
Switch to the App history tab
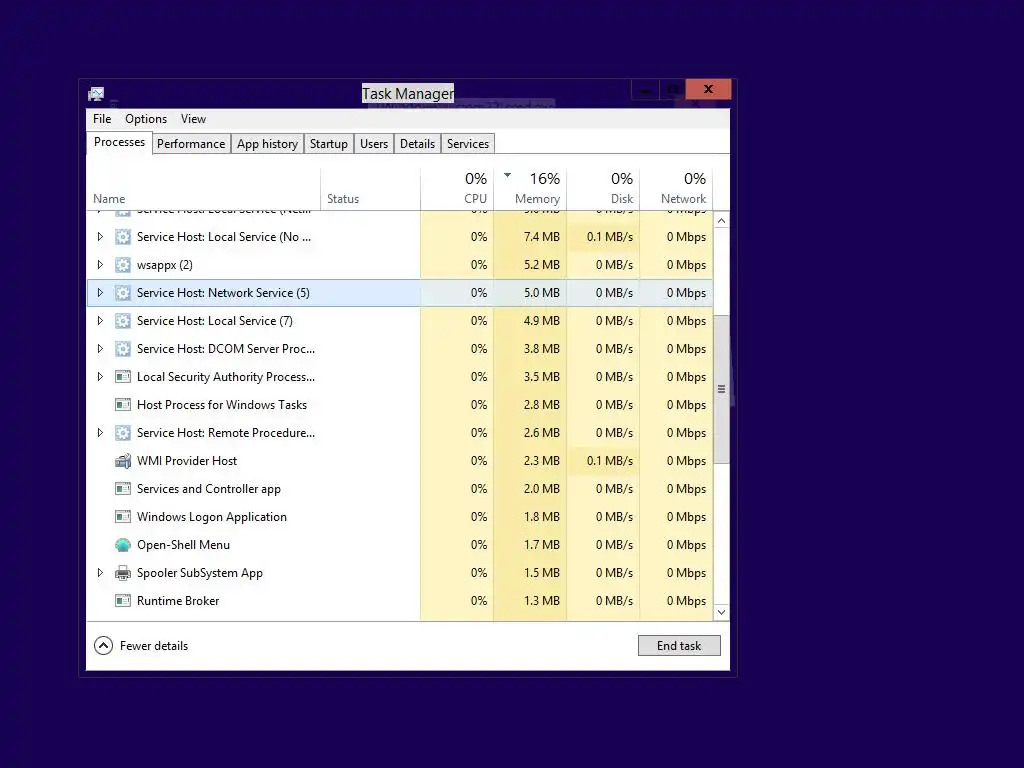(x=267, y=144)
